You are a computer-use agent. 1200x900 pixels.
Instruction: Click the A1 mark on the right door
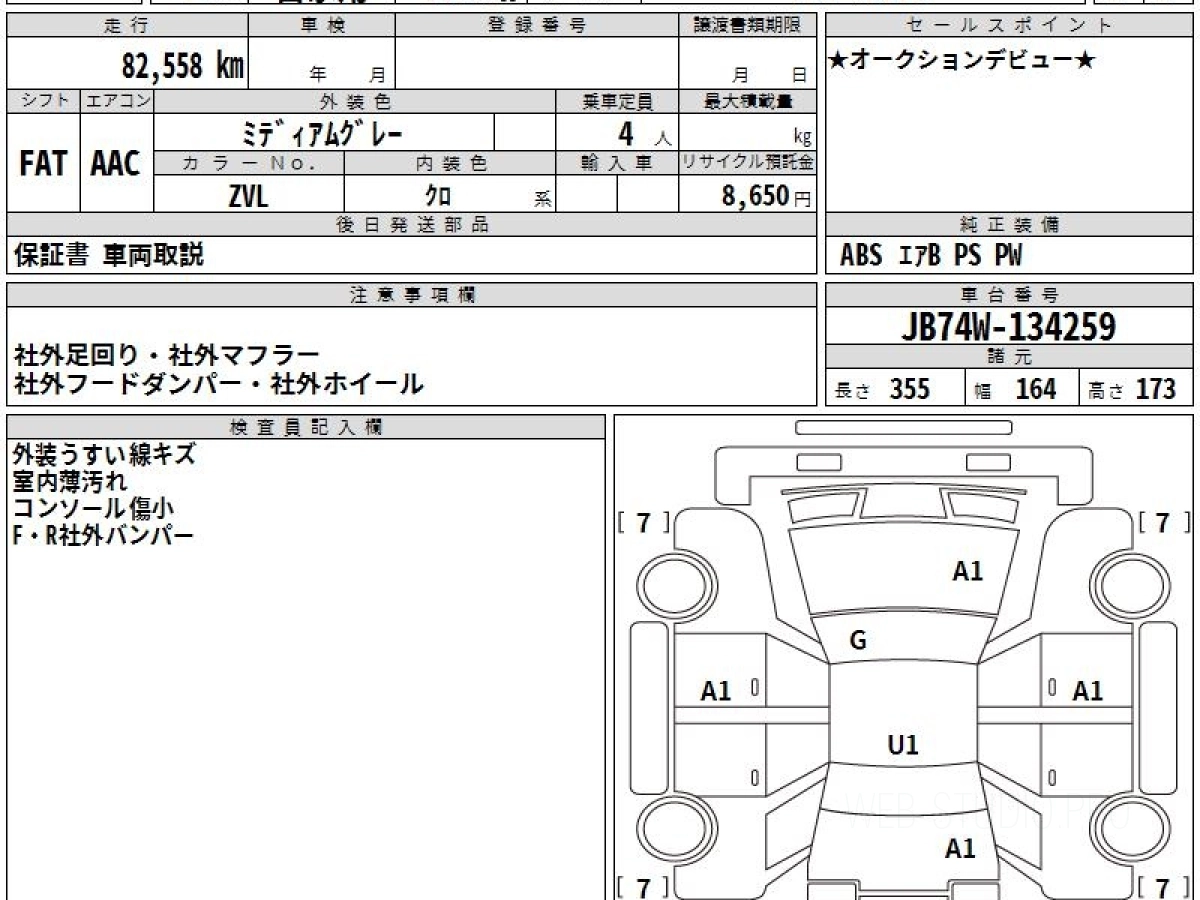coord(1087,690)
